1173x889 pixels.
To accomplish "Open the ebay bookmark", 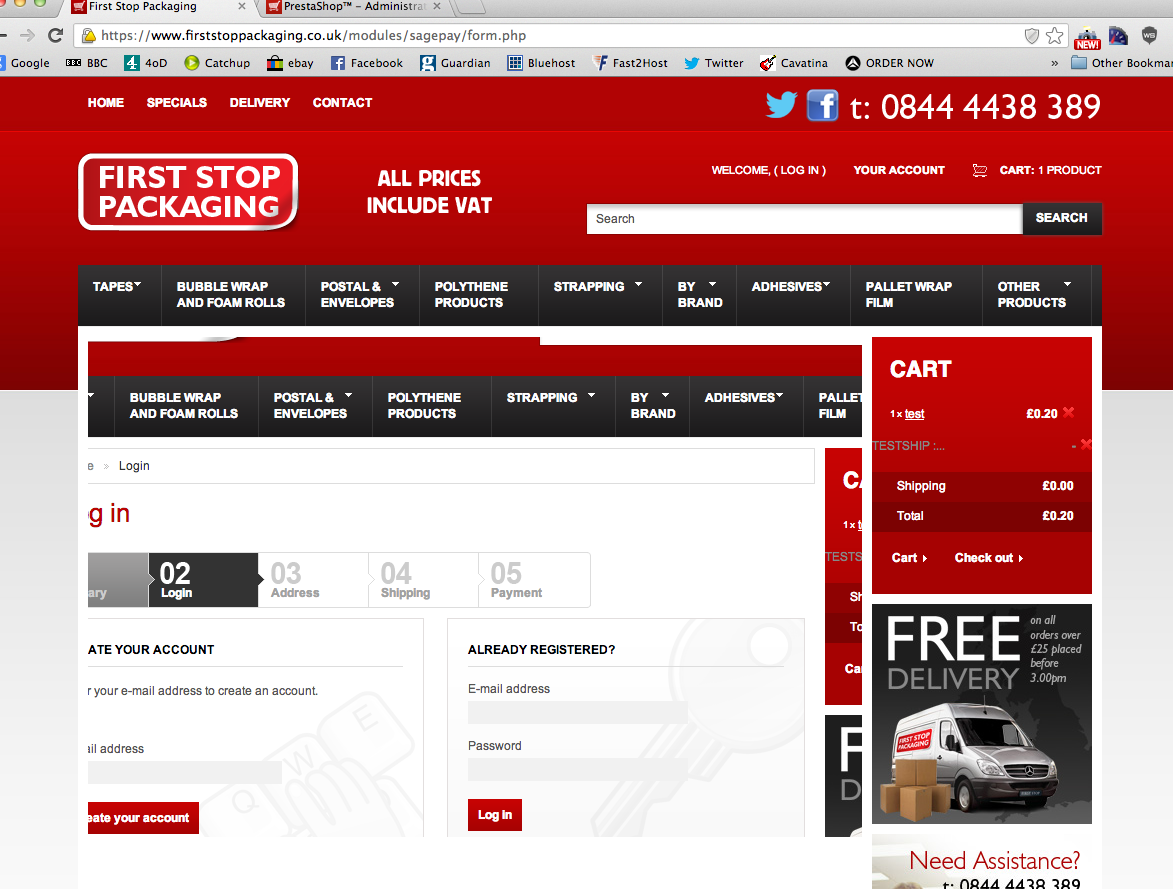I will 290,63.
